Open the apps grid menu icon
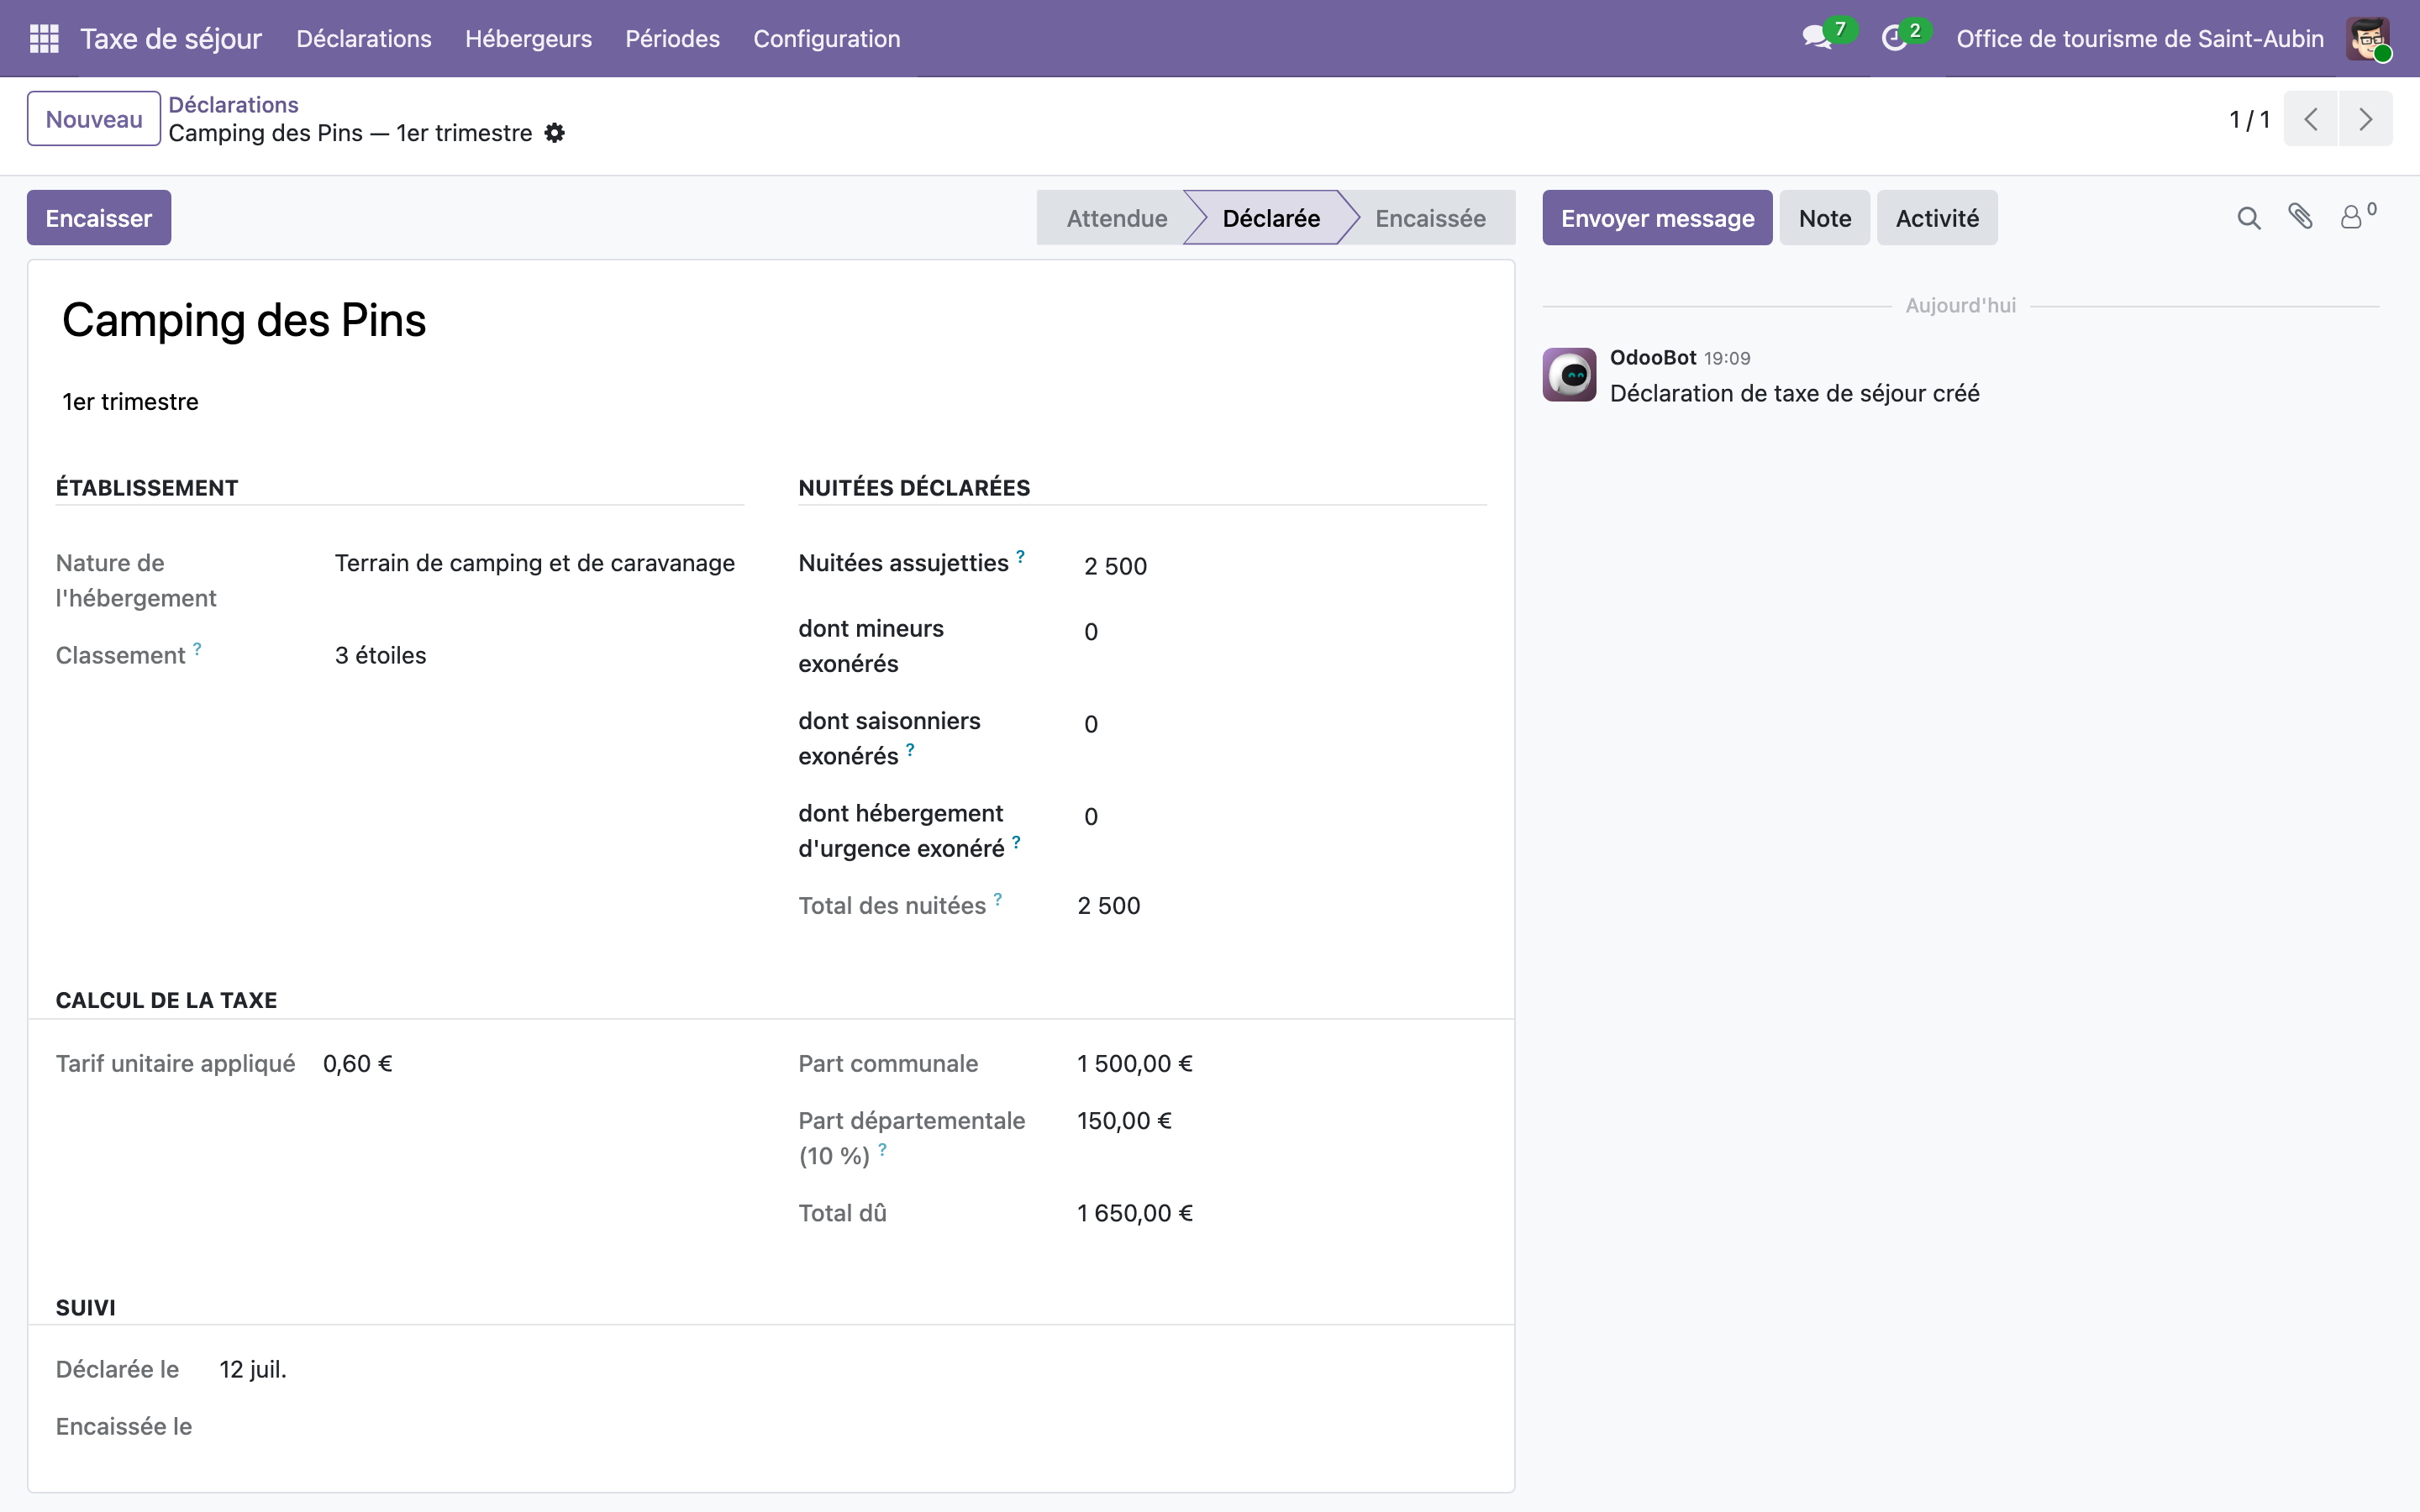Screen dimensions: 2420x1512 click(44, 39)
